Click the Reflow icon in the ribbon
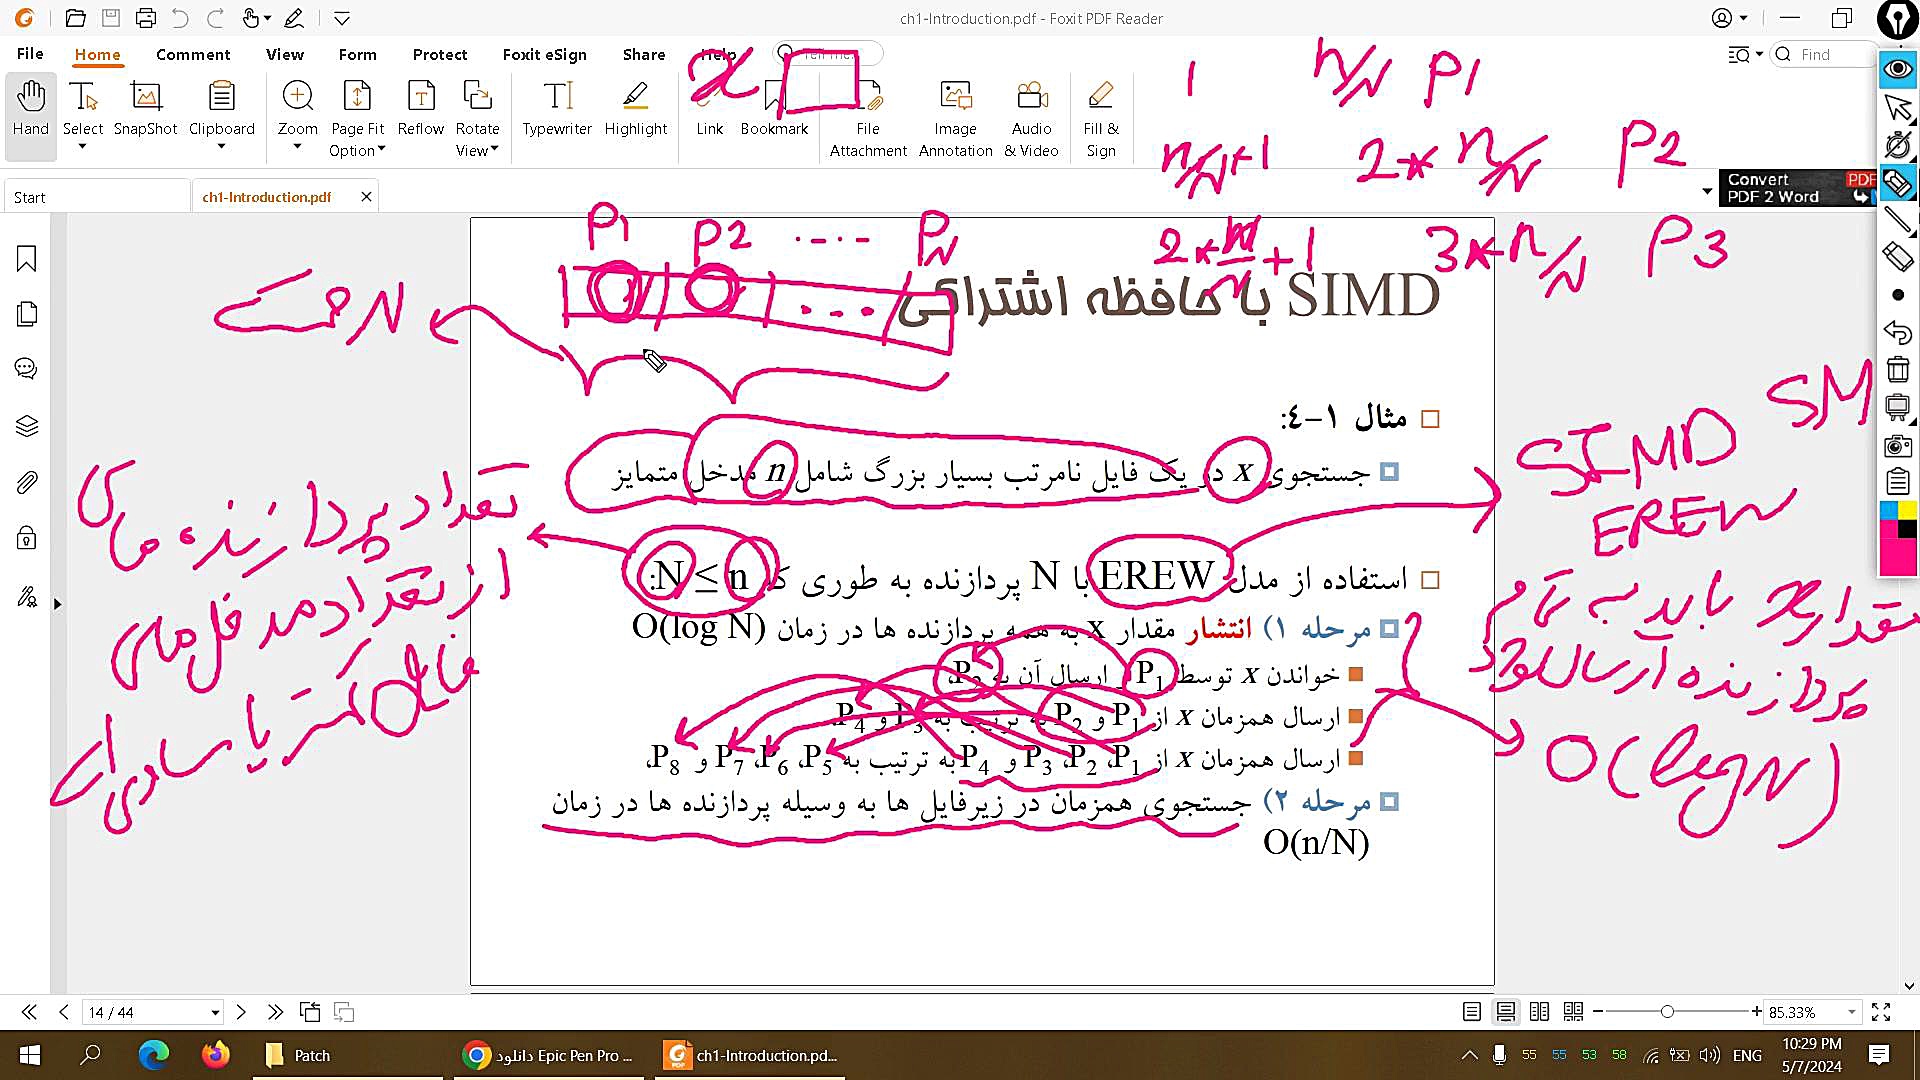Image resolution: width=1920 pixels, height=1080 pixels. click(x=421, y=96)
